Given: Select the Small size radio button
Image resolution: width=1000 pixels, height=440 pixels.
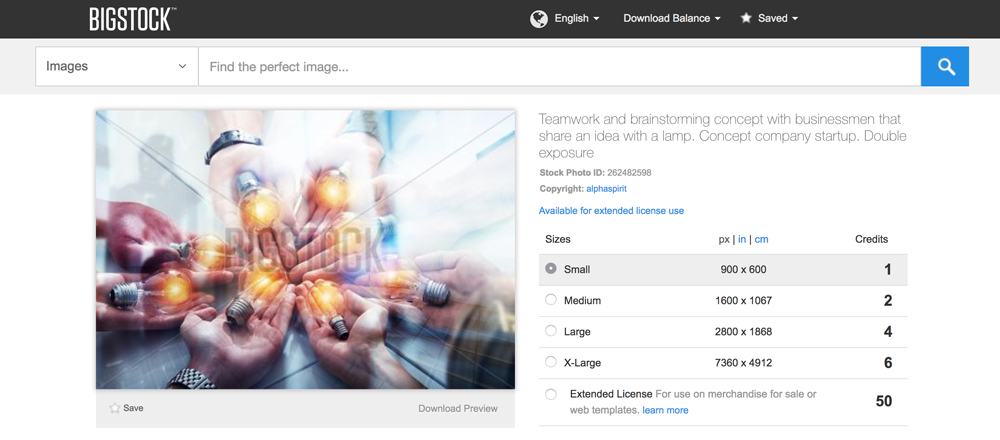Looking at the screenshot, I should tap(551, 269).
